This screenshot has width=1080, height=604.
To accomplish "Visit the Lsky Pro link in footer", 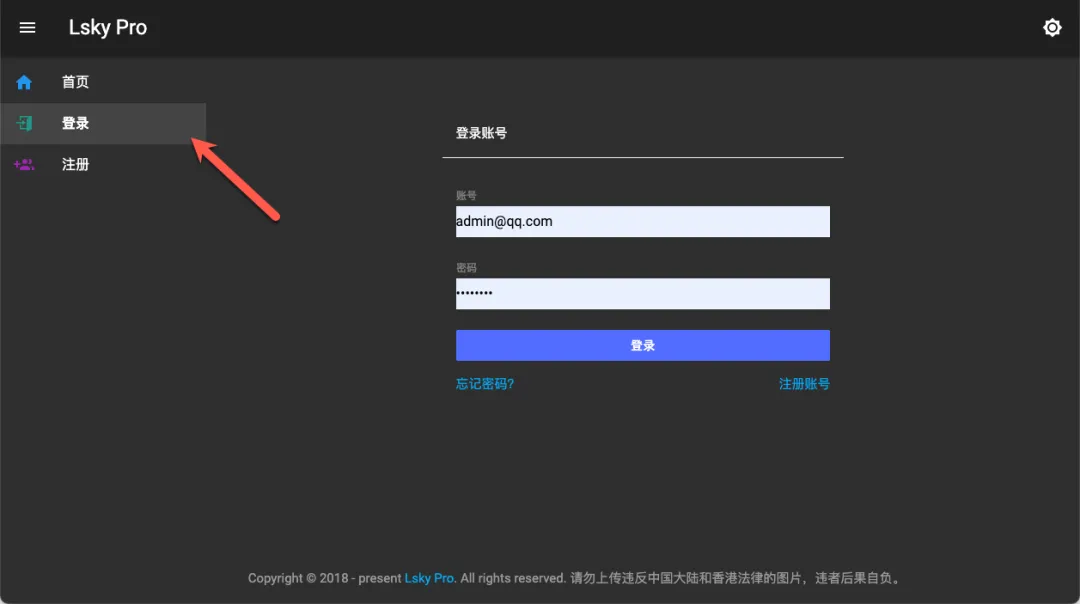I will pyautogui.click(x=430, y=578).
